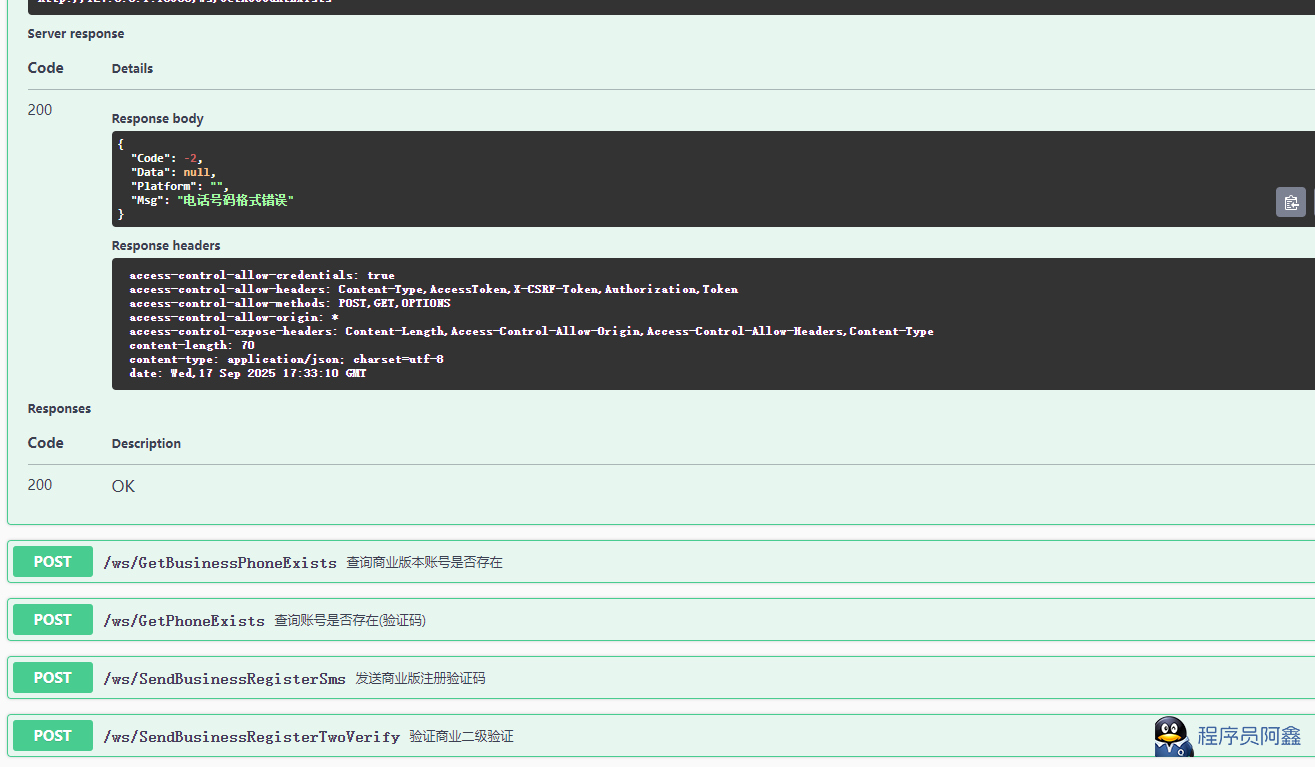Click the "Server response" heading
1315x767 pixels.
tap(76, 33)
